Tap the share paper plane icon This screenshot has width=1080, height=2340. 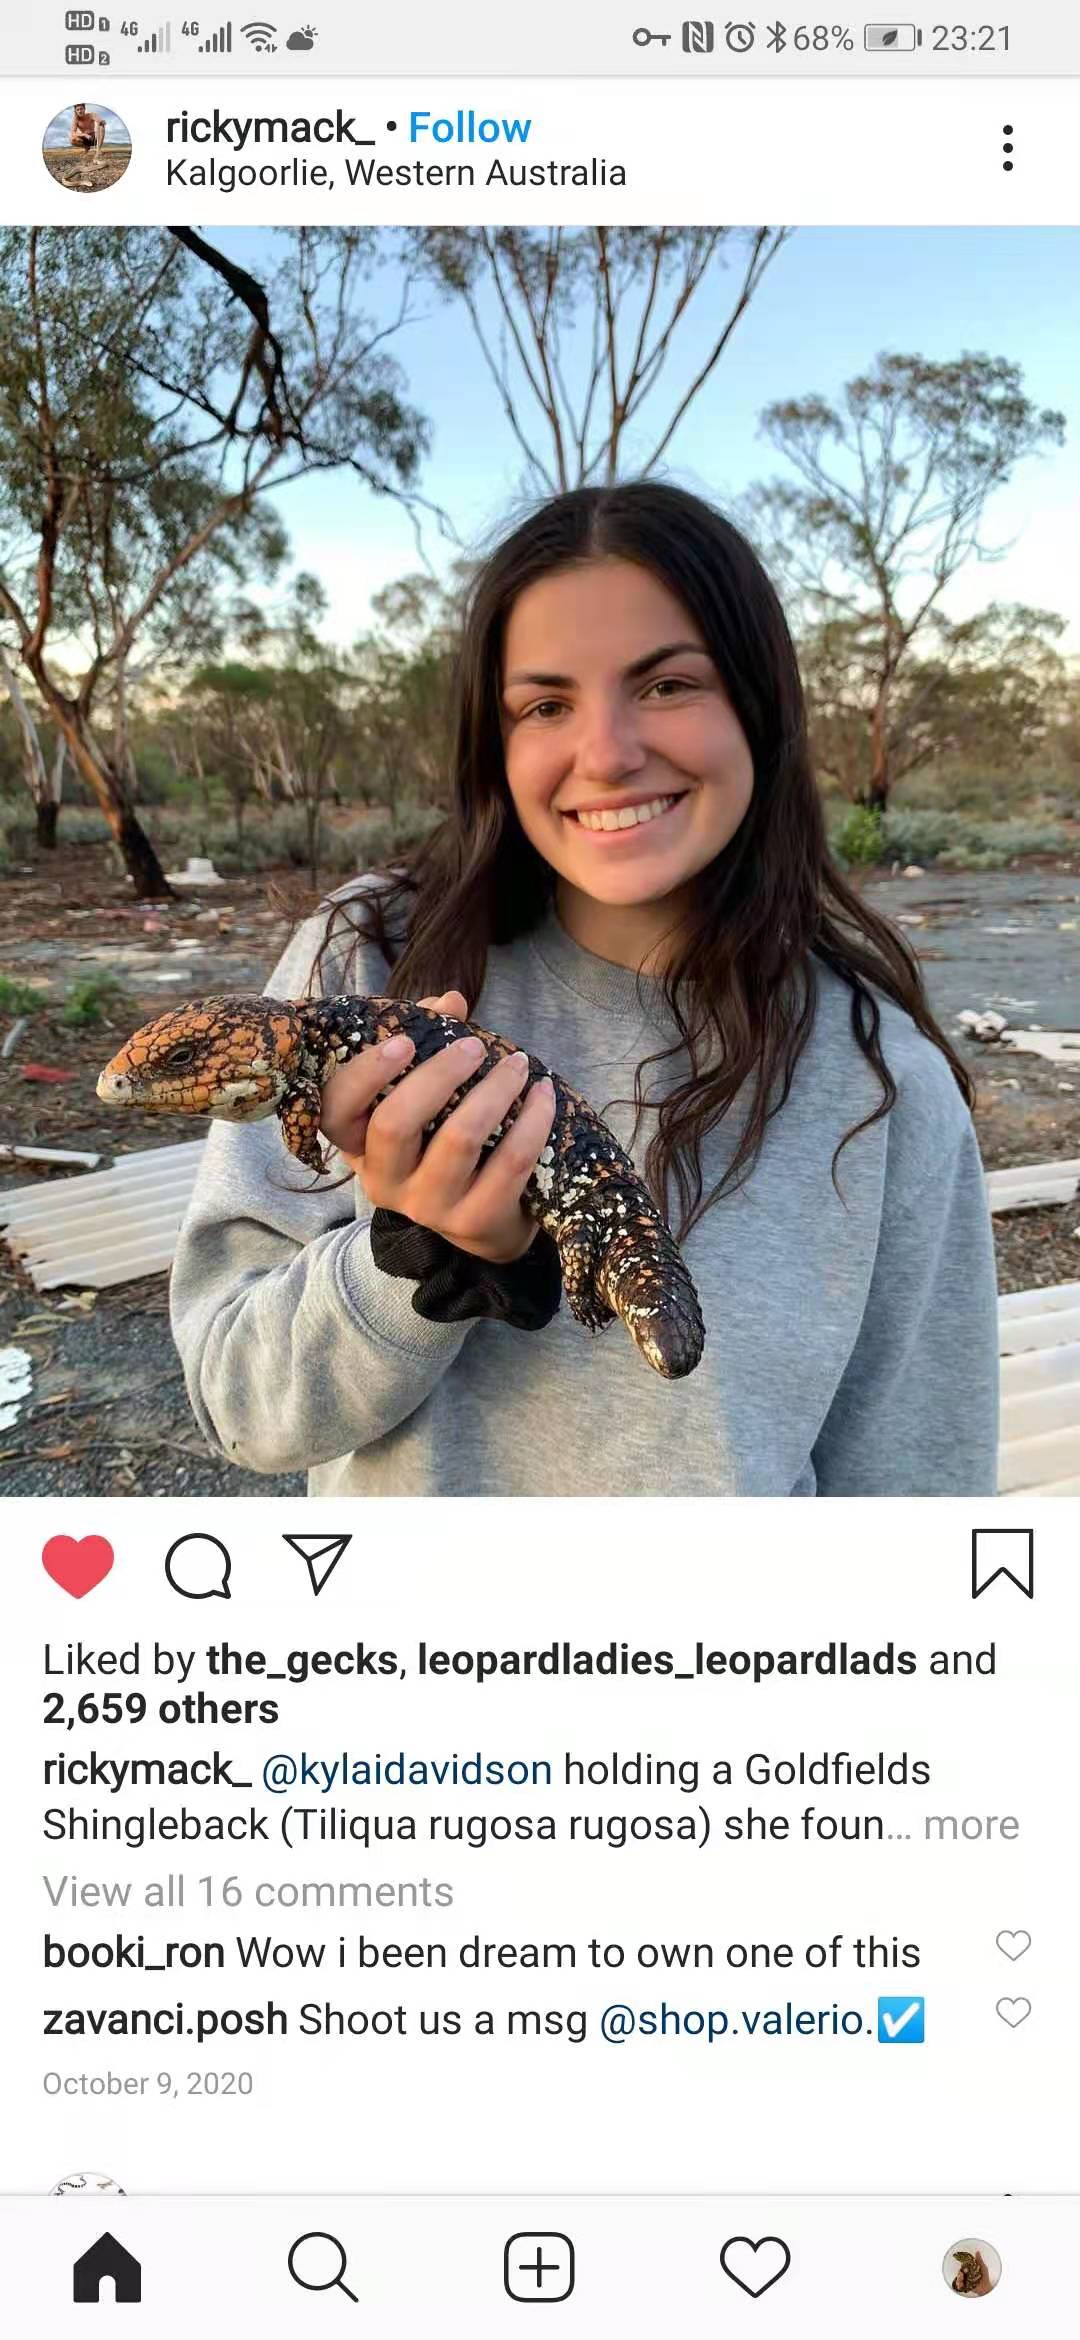(318, 1564)
